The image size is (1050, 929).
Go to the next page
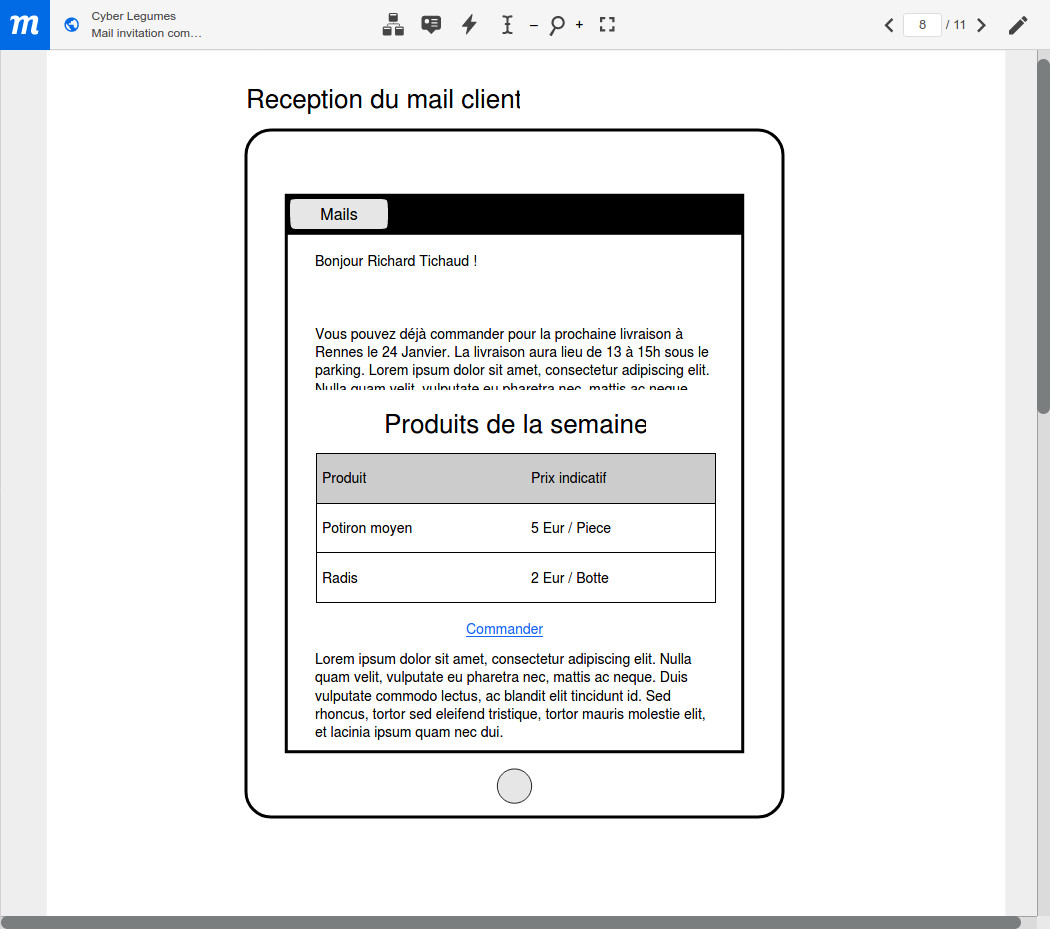click(x=981, y=25)
